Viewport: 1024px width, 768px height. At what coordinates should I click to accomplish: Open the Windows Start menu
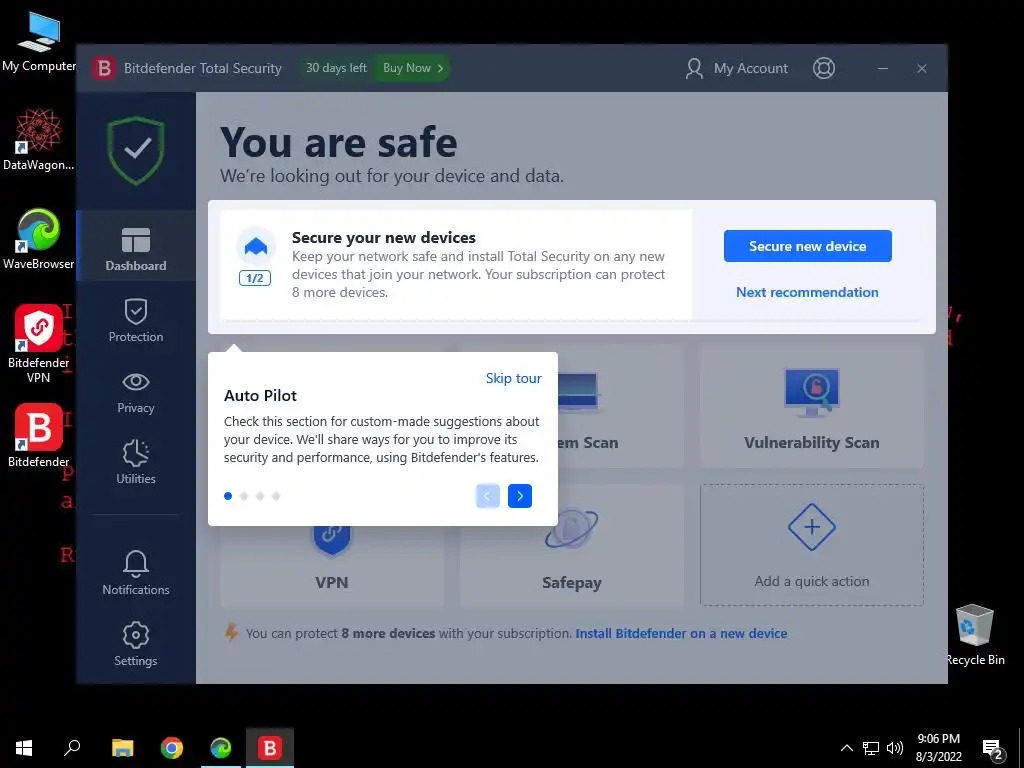pyautogui.click(x=24, y=748)
